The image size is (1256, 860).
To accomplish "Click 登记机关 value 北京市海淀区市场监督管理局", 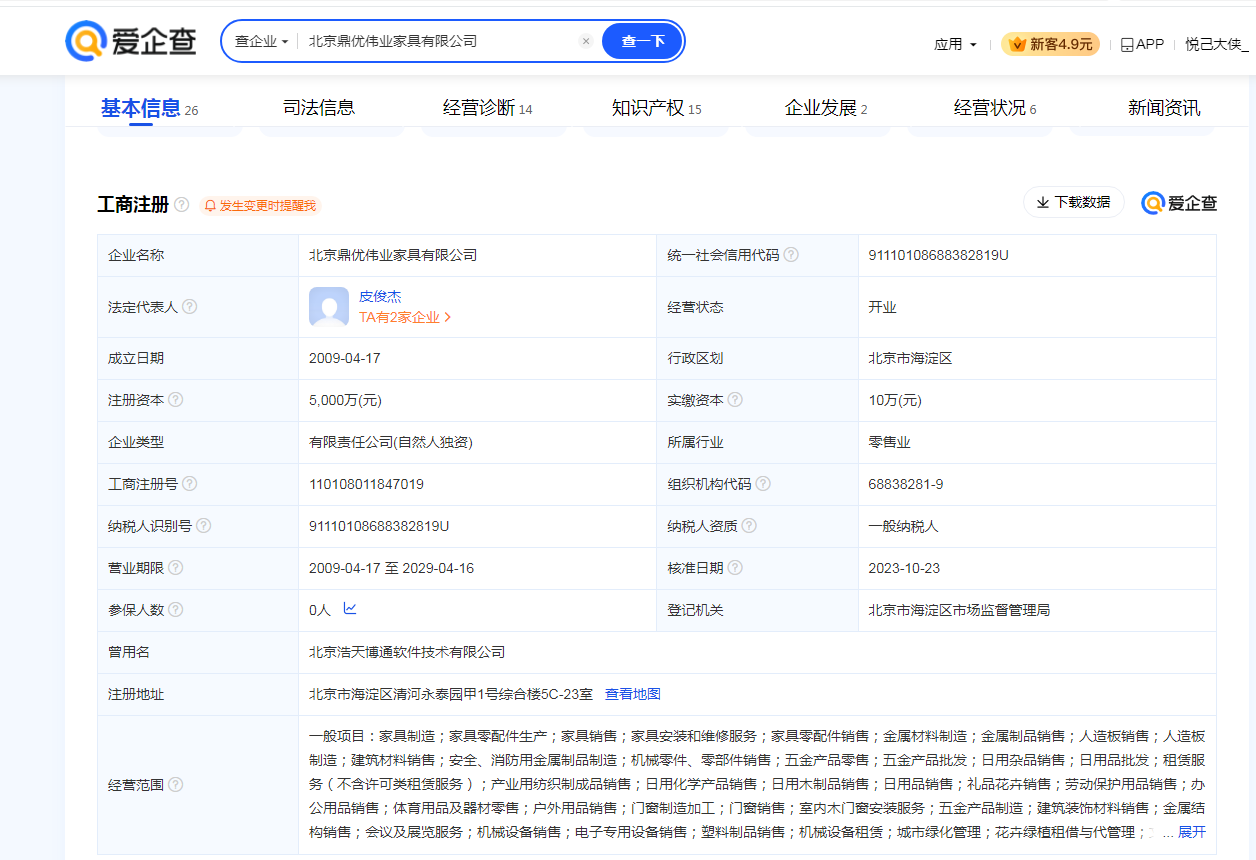I will point(959,610).
